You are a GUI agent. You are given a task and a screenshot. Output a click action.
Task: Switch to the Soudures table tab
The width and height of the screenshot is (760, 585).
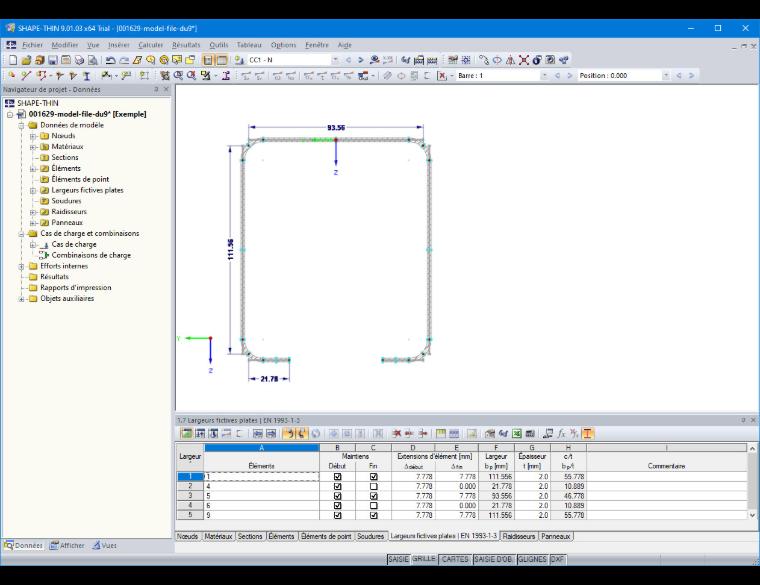(x=370, y=537)
